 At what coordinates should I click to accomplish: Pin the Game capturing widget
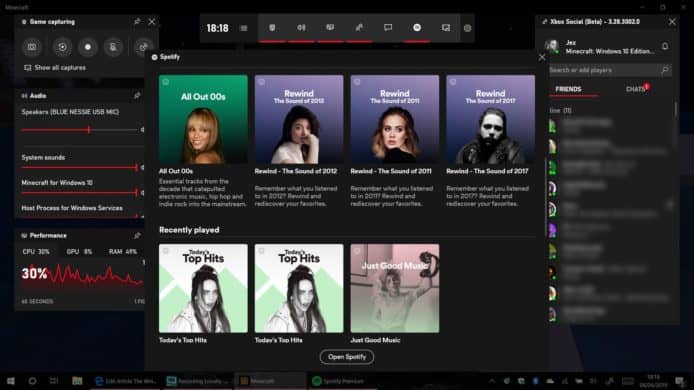point(137,21)
